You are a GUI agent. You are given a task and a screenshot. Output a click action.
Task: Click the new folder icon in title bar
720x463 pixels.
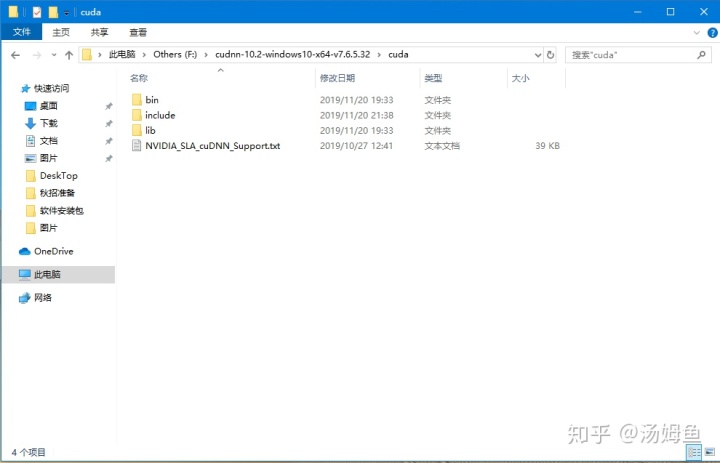click(x=53, y=12)
